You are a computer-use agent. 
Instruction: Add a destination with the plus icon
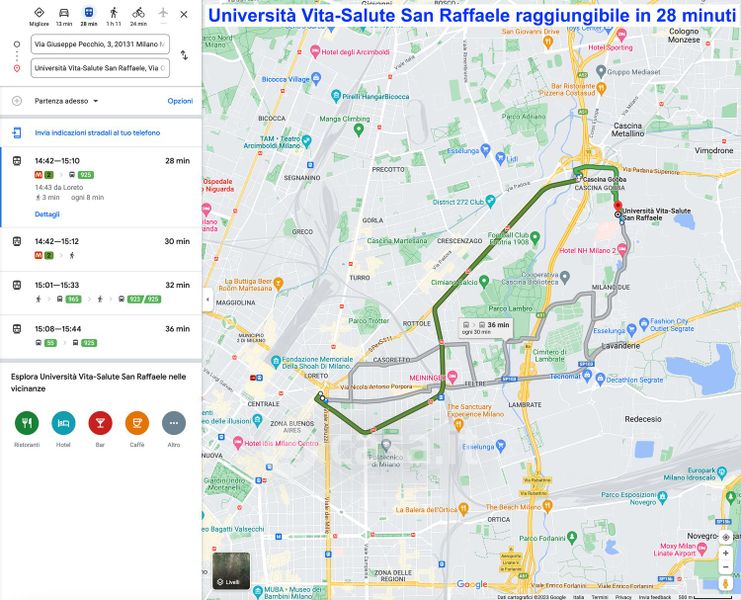click(17, 101)
